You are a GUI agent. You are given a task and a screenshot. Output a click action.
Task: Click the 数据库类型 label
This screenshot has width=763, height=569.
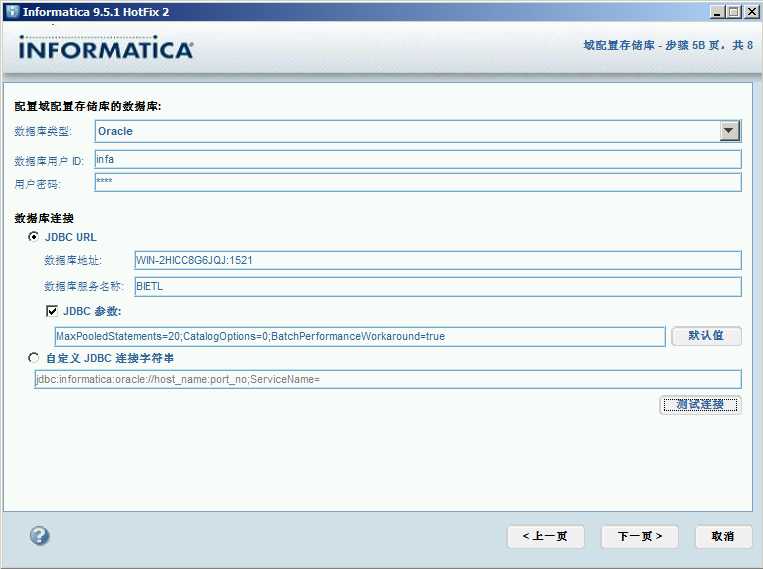43,131
